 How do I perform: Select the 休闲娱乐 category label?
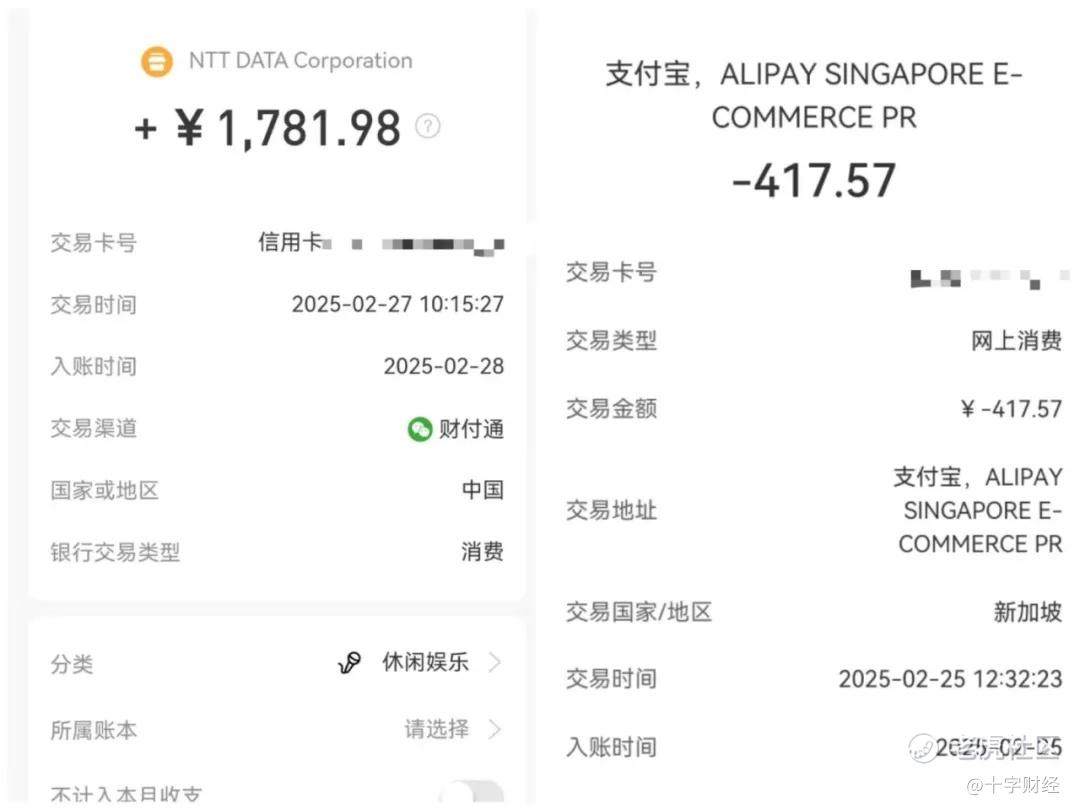coord(426,662)
